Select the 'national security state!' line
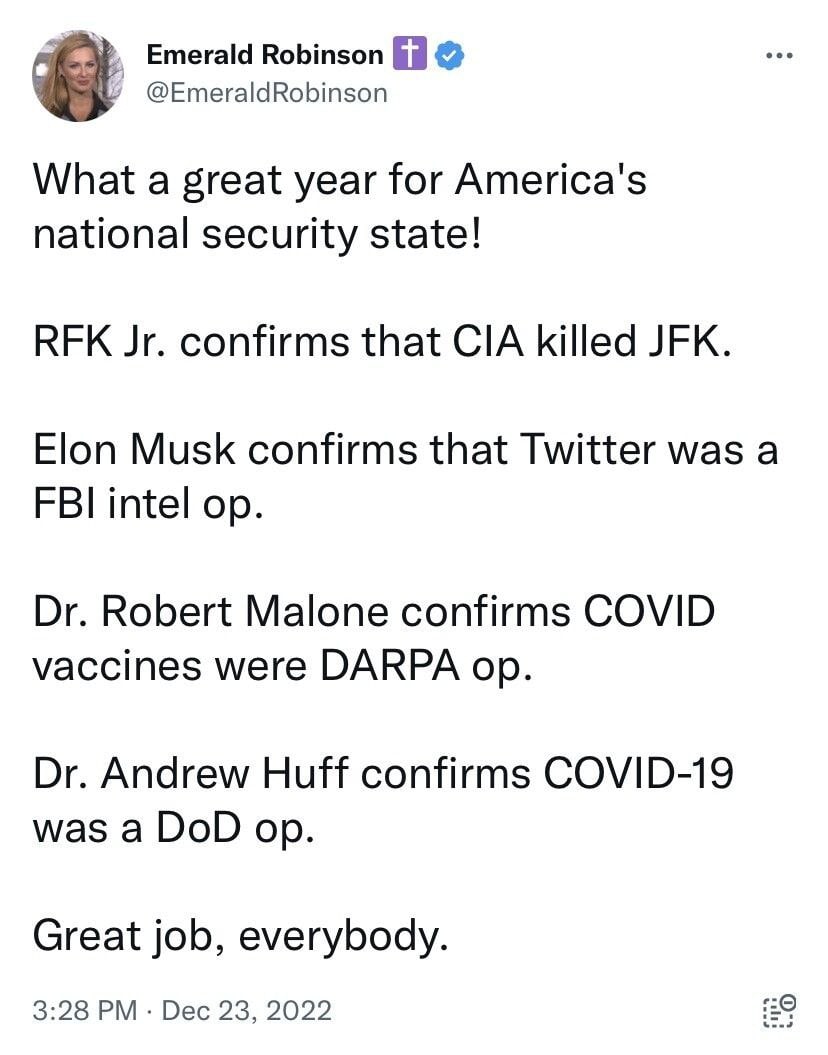 coord(257,235)
